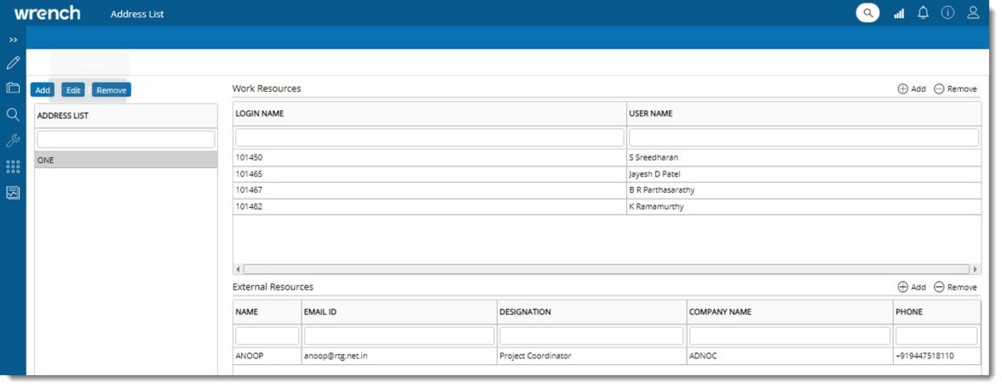
Task: Open the apps grid icon in the sidebar
Action: pyautogui.click(x=13, y=167)
